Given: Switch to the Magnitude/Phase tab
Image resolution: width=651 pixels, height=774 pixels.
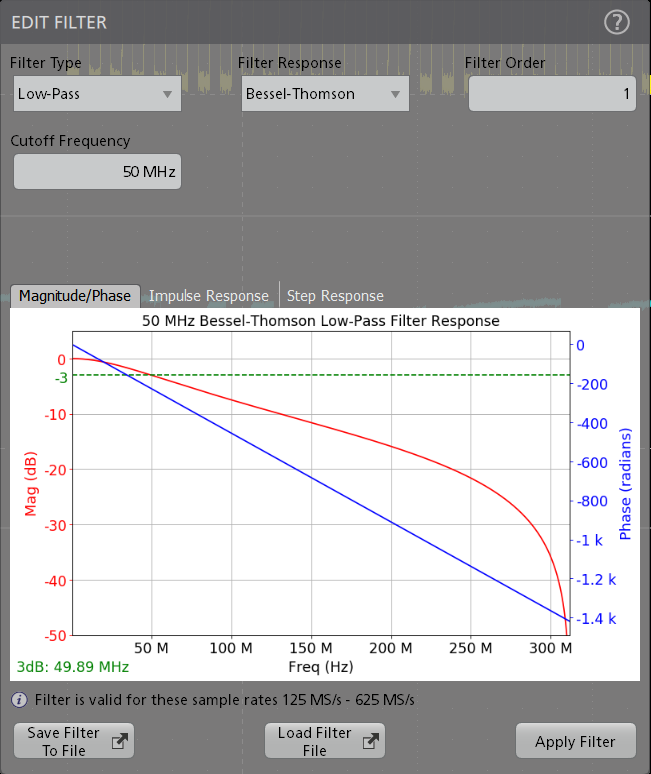Looking at the screenshot, I should click(x=75, y=296).
